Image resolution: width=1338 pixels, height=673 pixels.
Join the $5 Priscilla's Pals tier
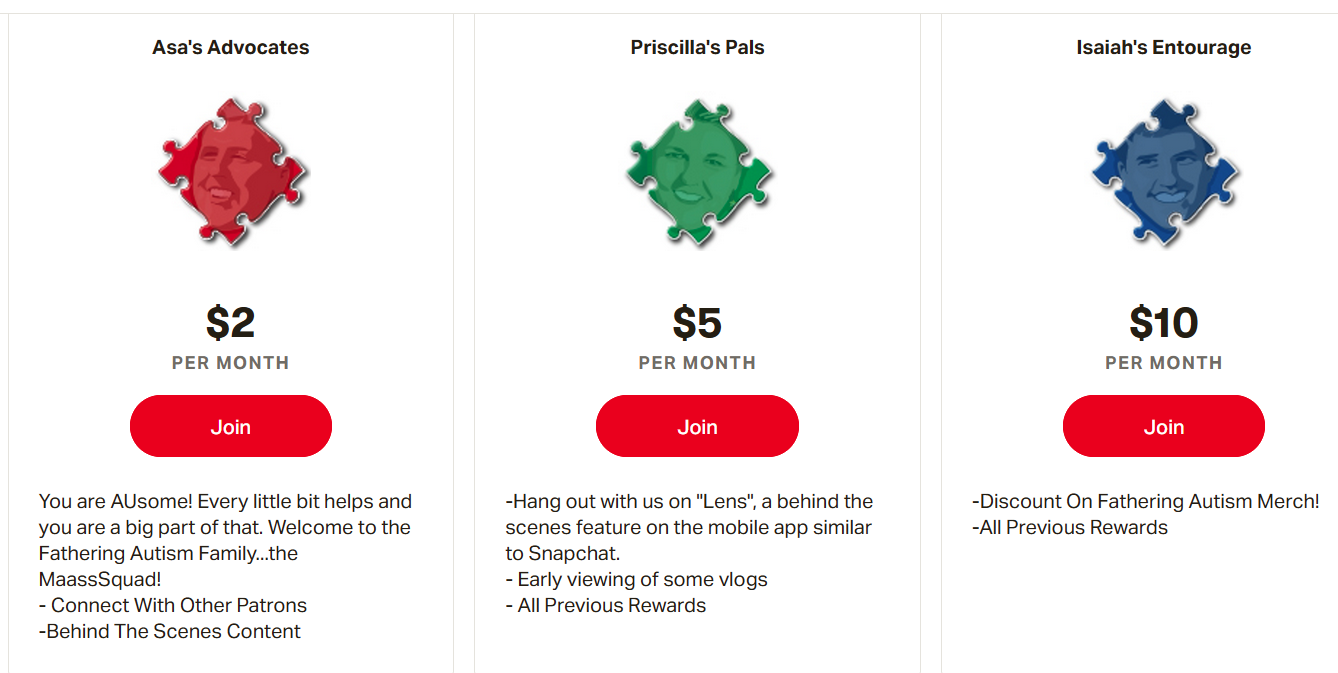(x=697, y=426)
